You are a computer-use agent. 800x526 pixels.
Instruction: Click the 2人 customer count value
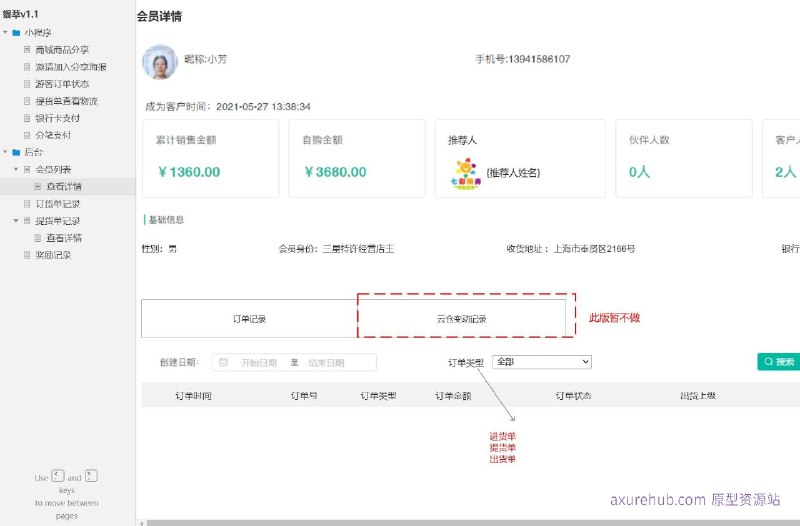click(x=786, y=172)
